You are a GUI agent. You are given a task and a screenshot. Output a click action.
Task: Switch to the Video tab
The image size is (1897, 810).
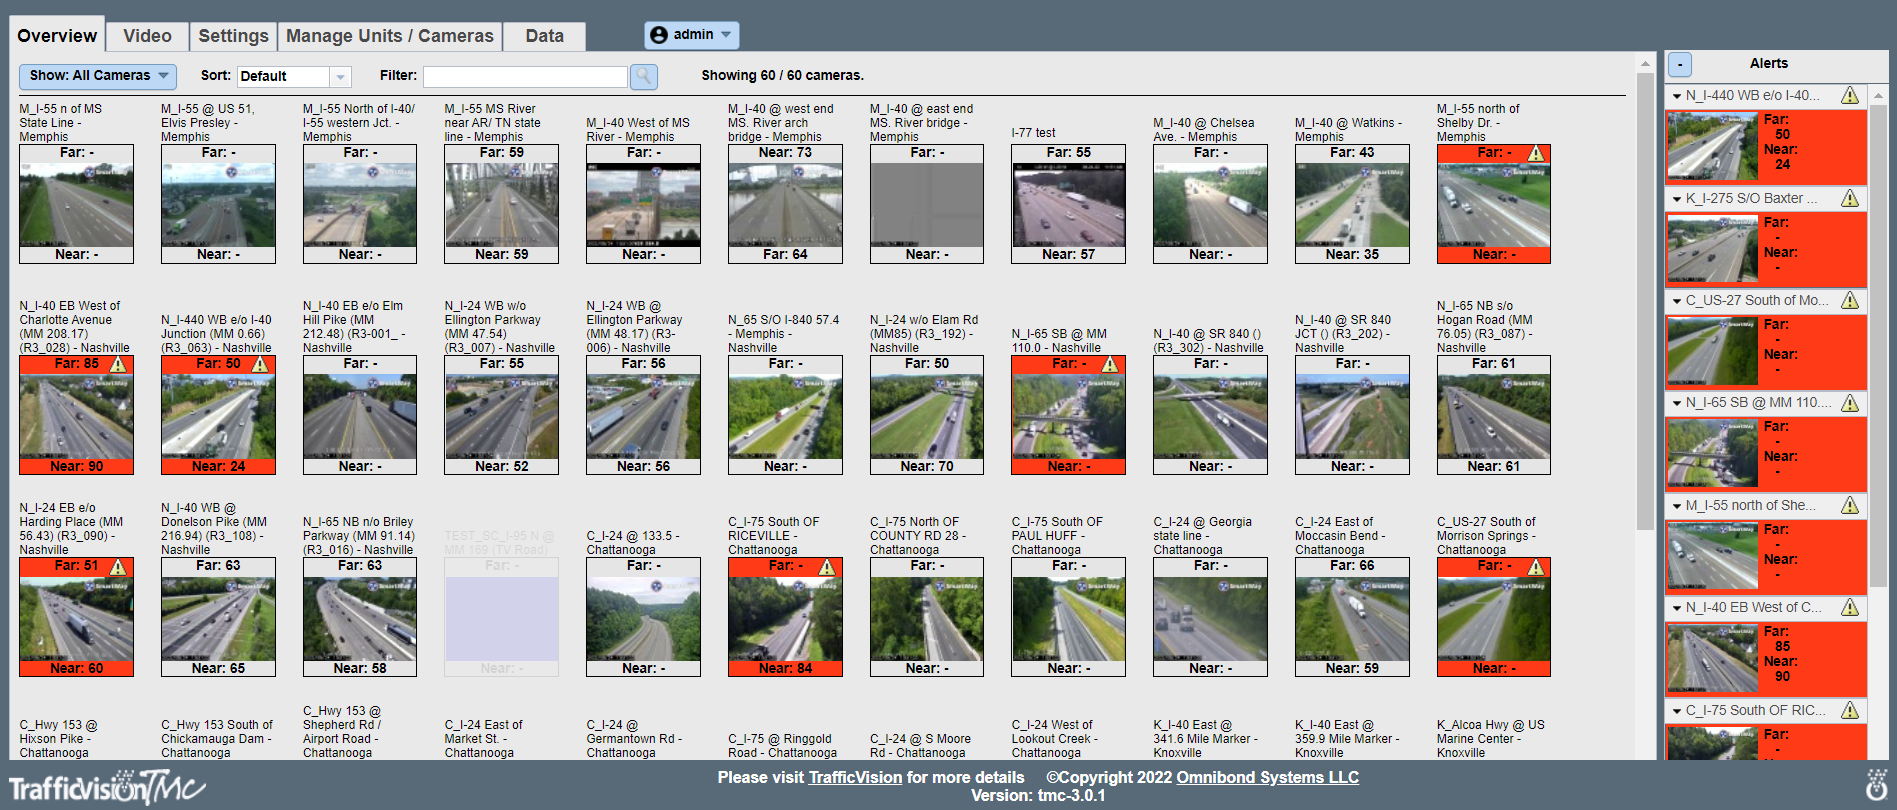pyautogui.click(x=147, y=36)
